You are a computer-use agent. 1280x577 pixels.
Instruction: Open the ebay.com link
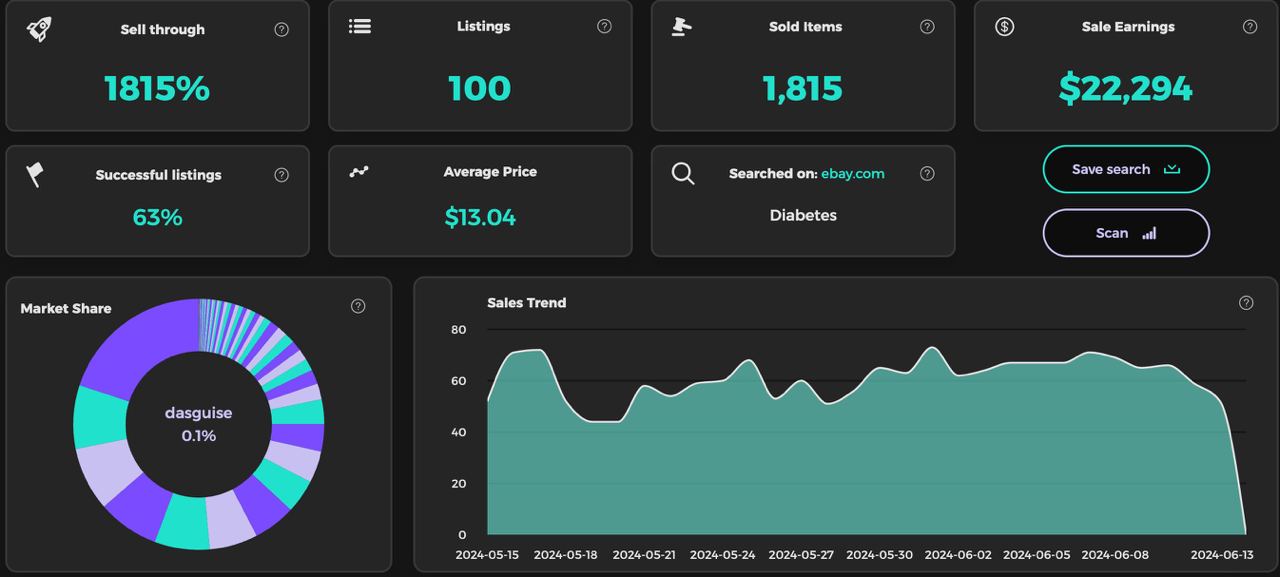pos(853,173)
